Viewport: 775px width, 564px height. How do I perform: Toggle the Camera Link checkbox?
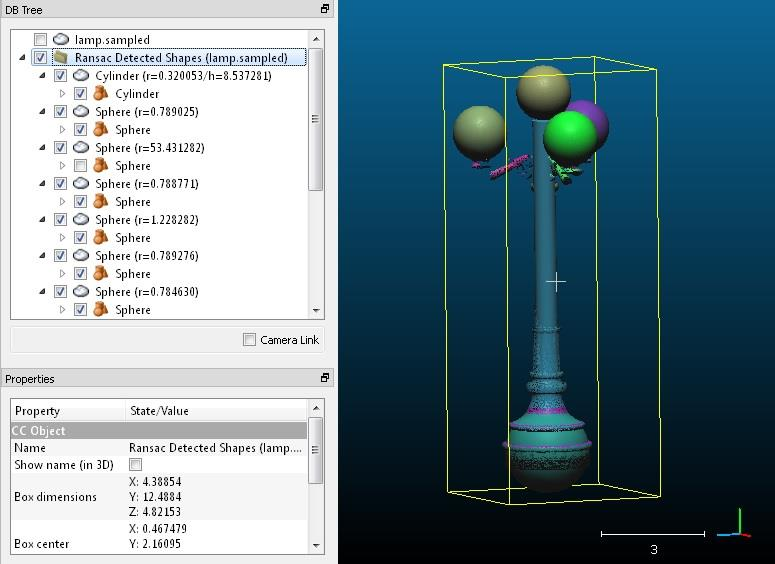pyautogui.click(x=249, y=340)
